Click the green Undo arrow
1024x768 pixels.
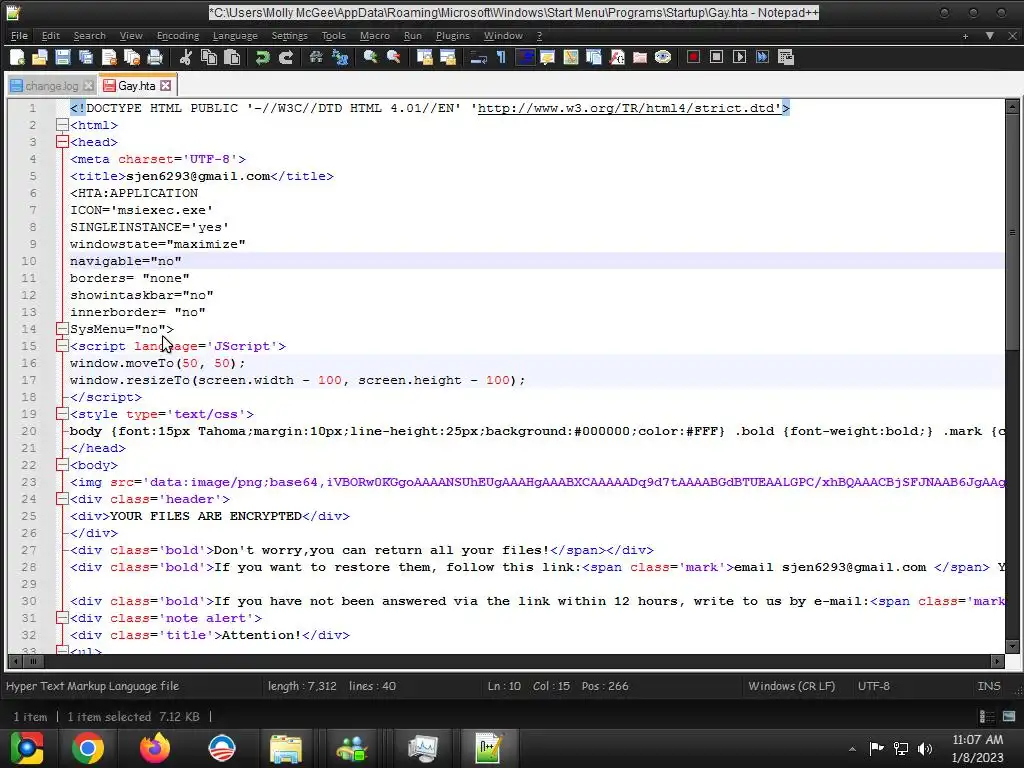263,57
